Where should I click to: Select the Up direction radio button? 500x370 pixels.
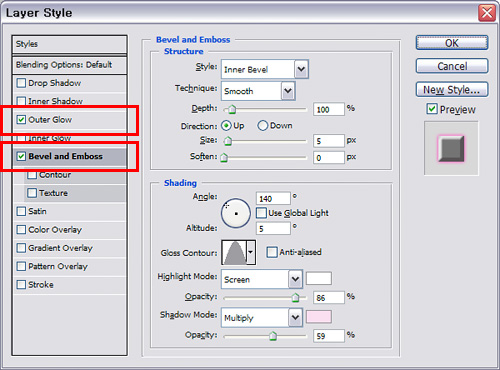tap(226, 126)
